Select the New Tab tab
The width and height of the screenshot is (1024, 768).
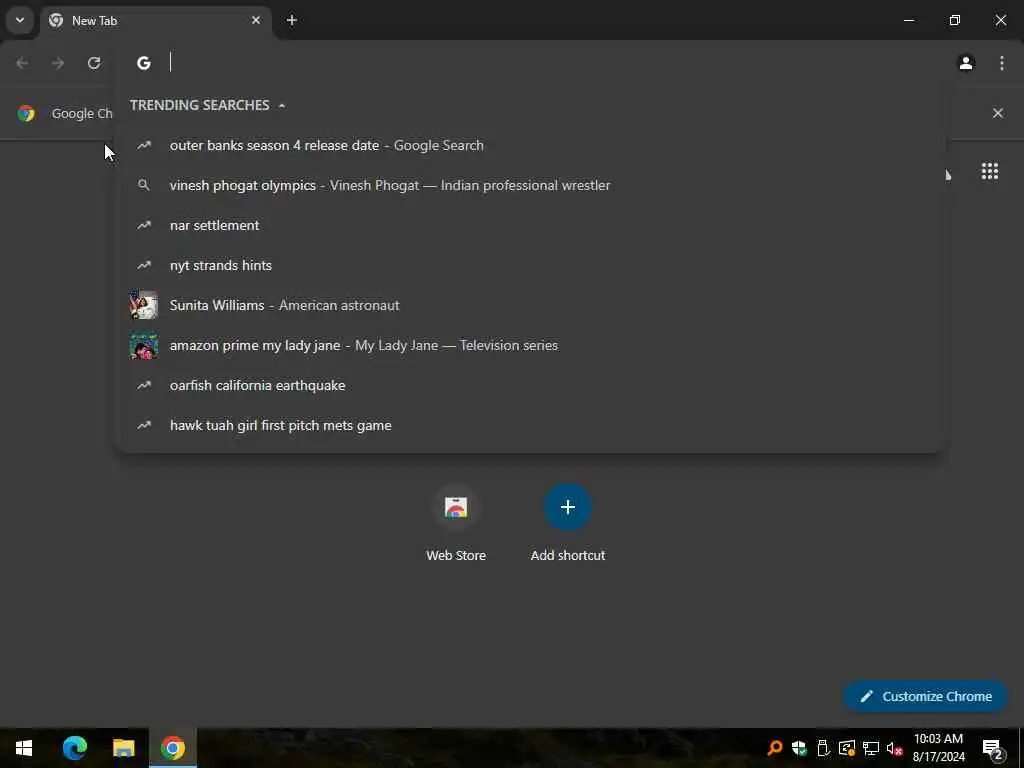click(x=155, y=21)
